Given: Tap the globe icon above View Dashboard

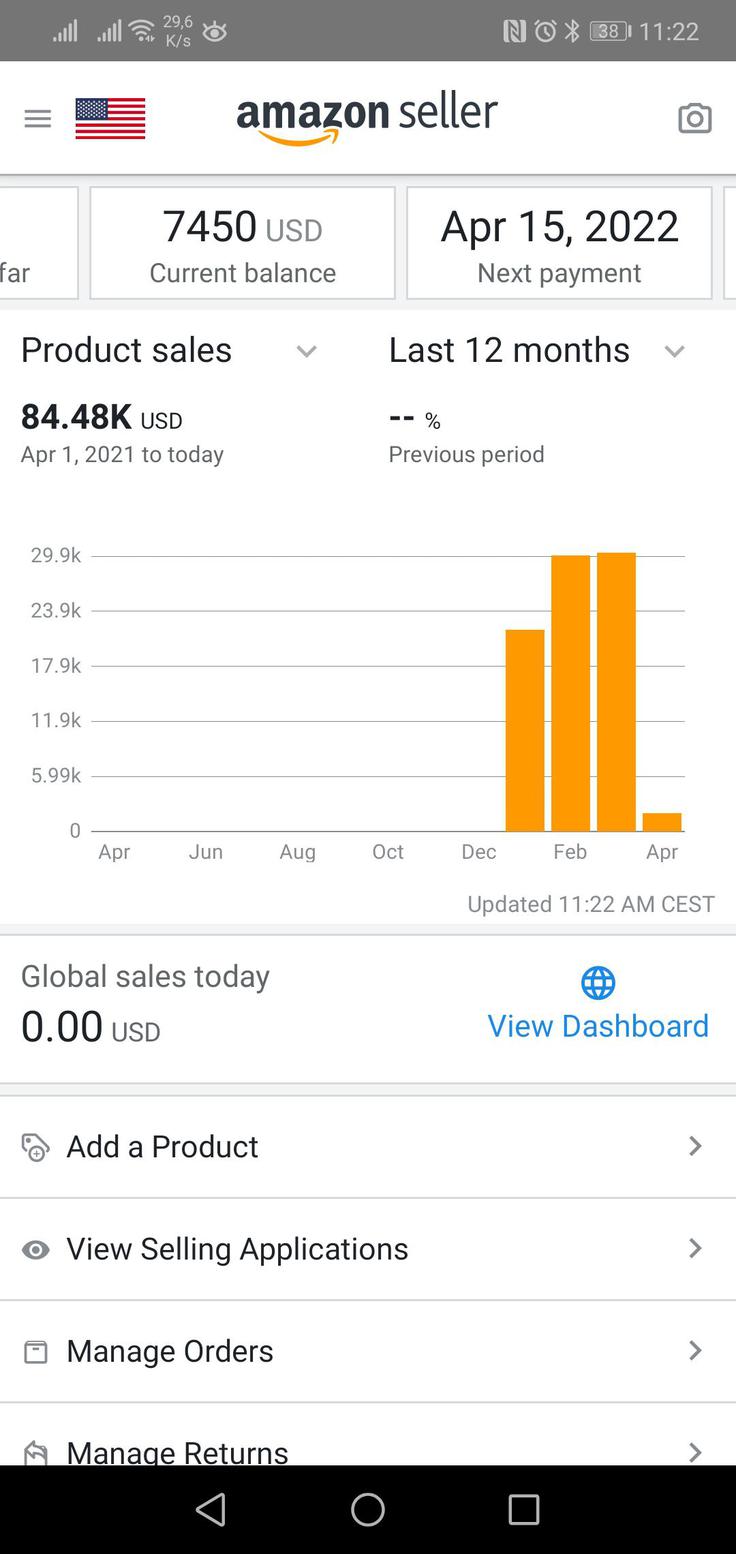Looking at the screenshot, I should coord(598,983).
